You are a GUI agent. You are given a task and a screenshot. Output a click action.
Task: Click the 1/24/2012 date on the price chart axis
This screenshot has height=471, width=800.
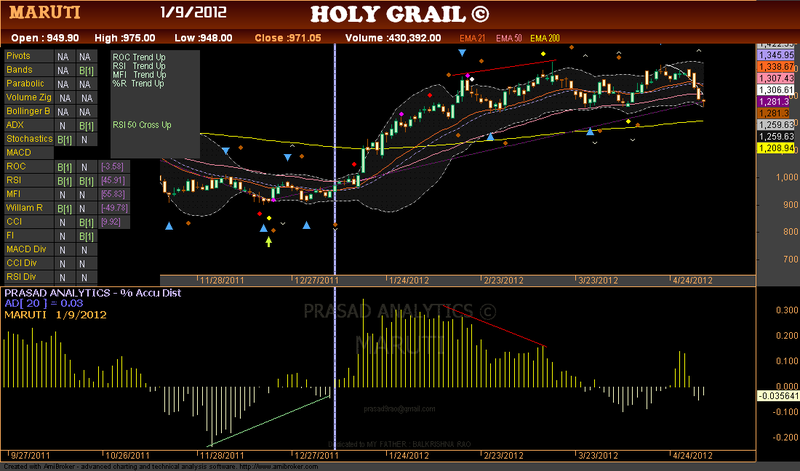coord(409,280)
